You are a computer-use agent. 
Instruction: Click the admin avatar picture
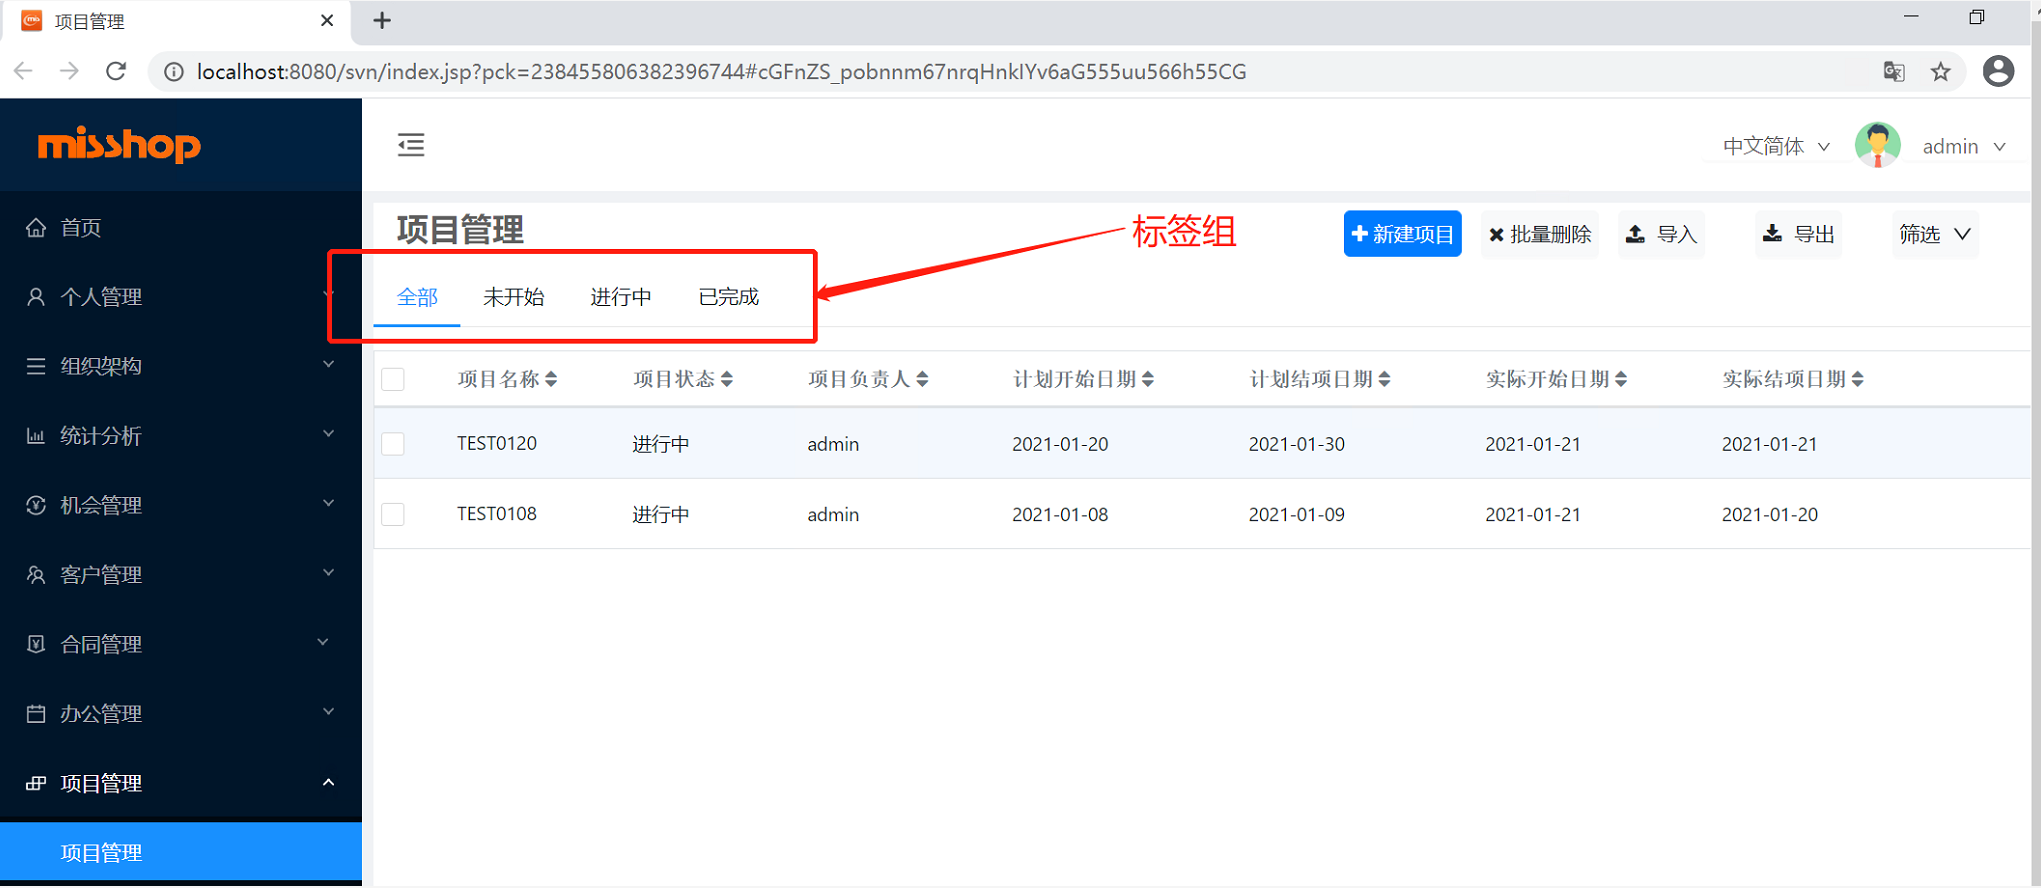click(1878, 146)
